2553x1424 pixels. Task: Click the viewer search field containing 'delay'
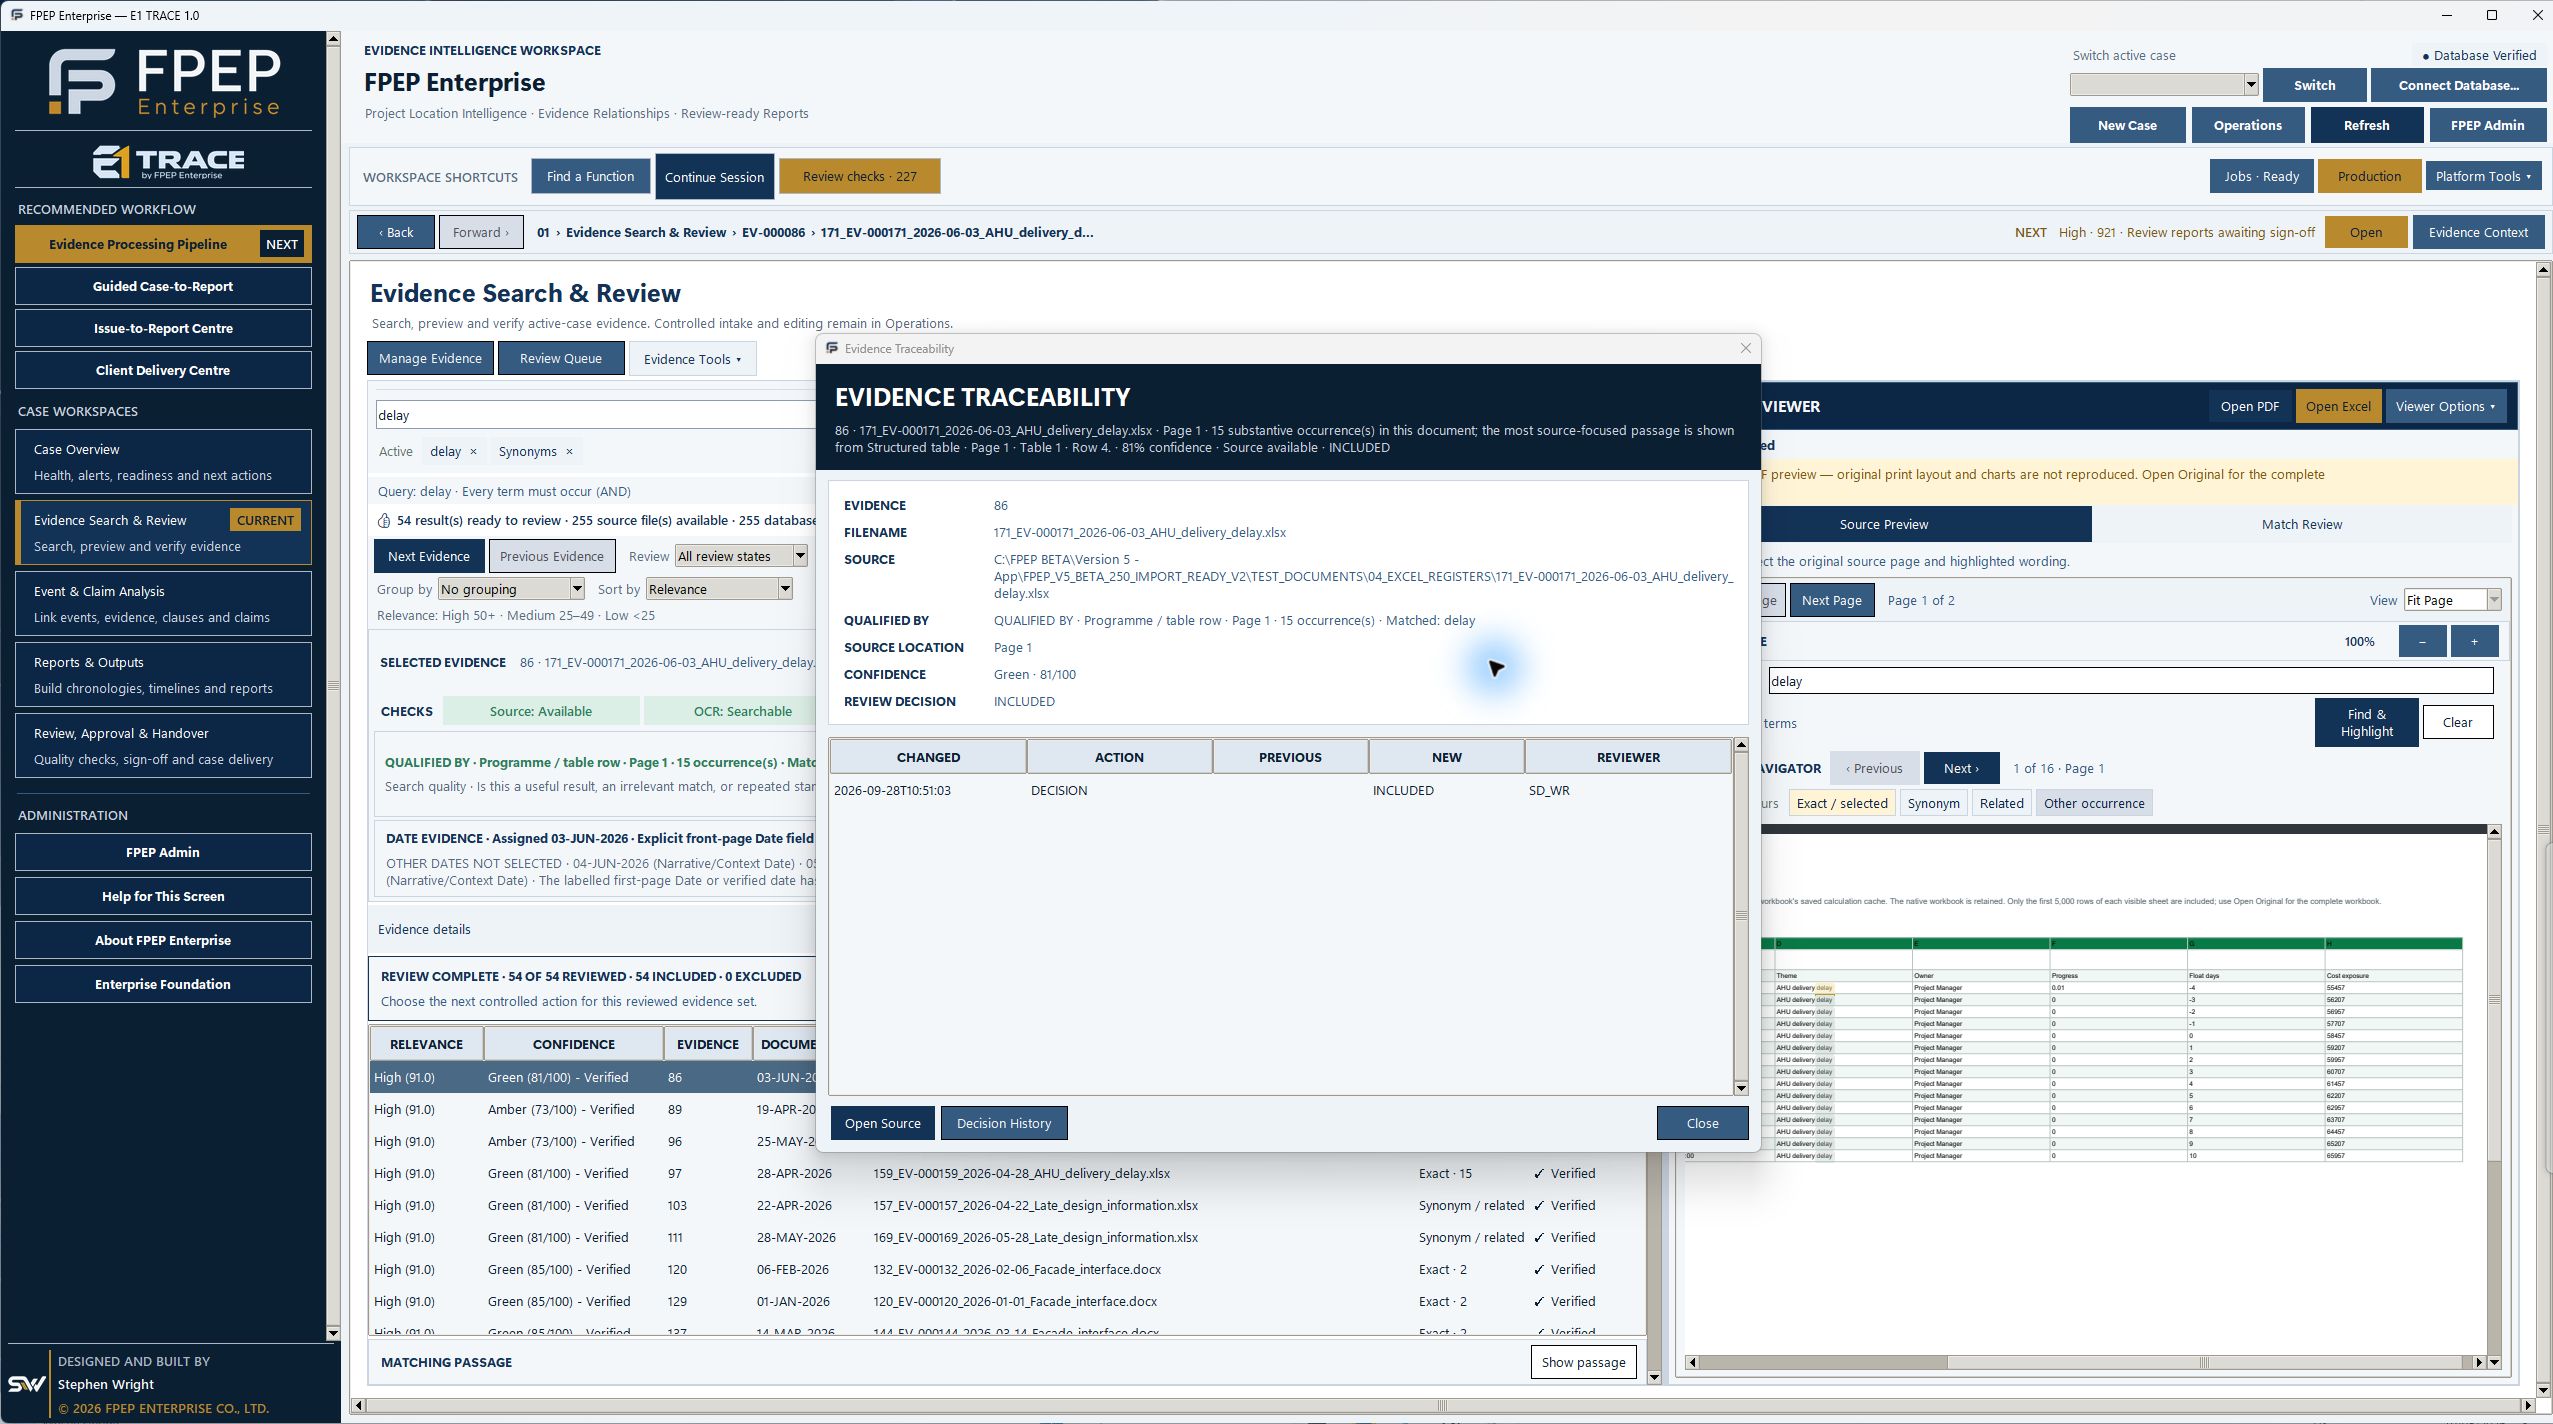tap(2130, 681)
